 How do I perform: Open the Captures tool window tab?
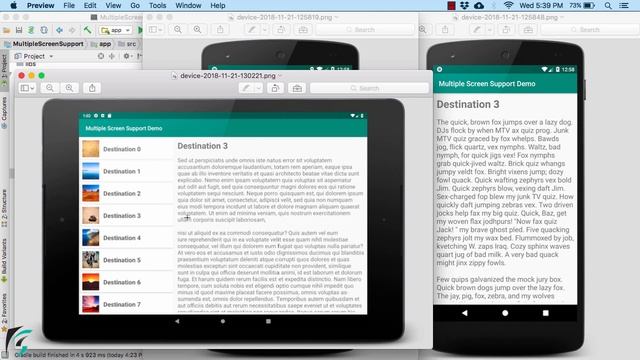4,112
